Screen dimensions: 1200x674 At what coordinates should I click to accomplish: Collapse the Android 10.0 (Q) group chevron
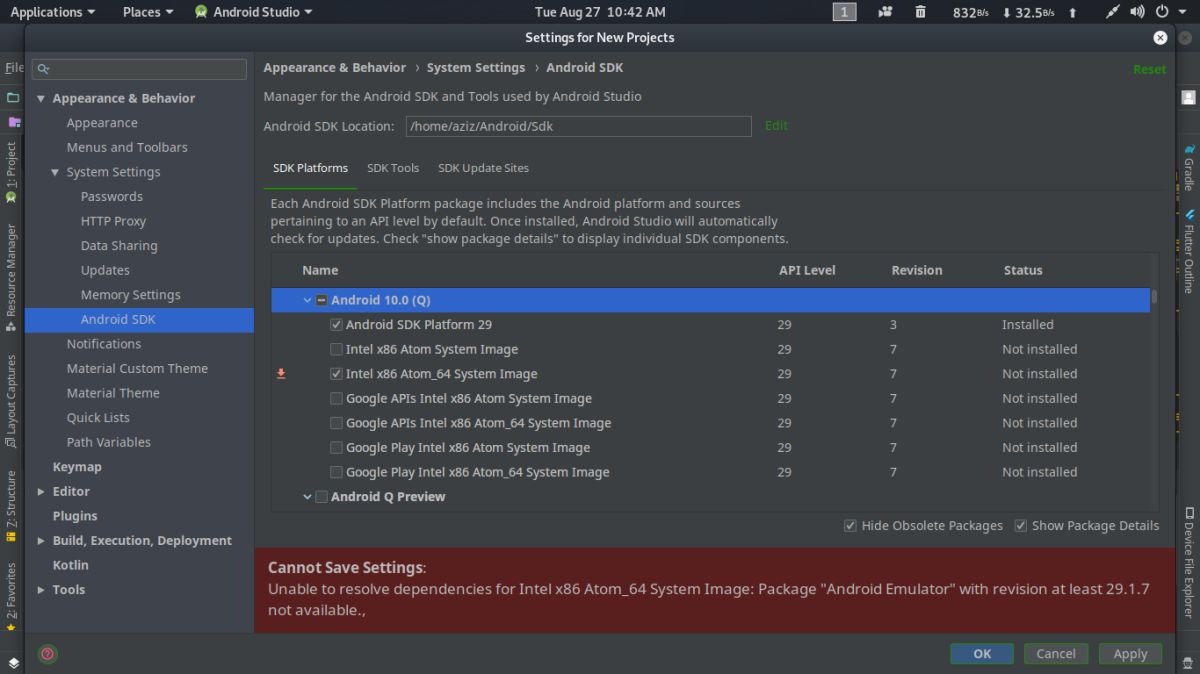pyautogui.click(x=307, y=300)
